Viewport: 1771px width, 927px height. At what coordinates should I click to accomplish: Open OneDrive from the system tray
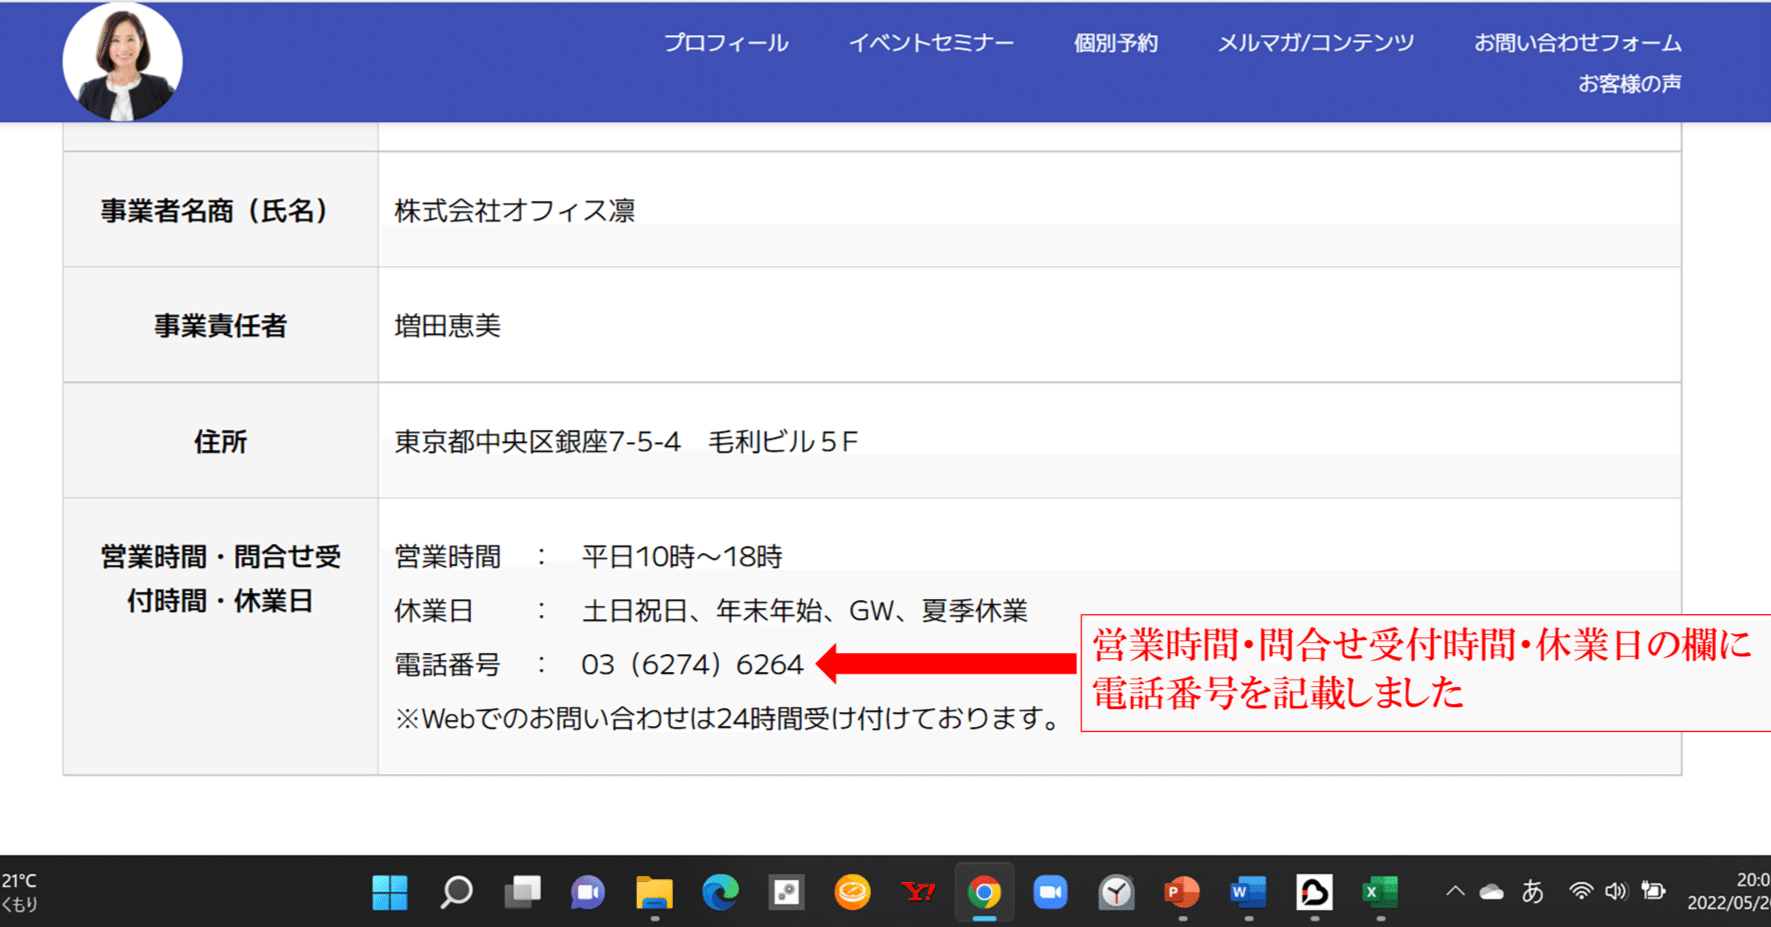(1491, 891)
